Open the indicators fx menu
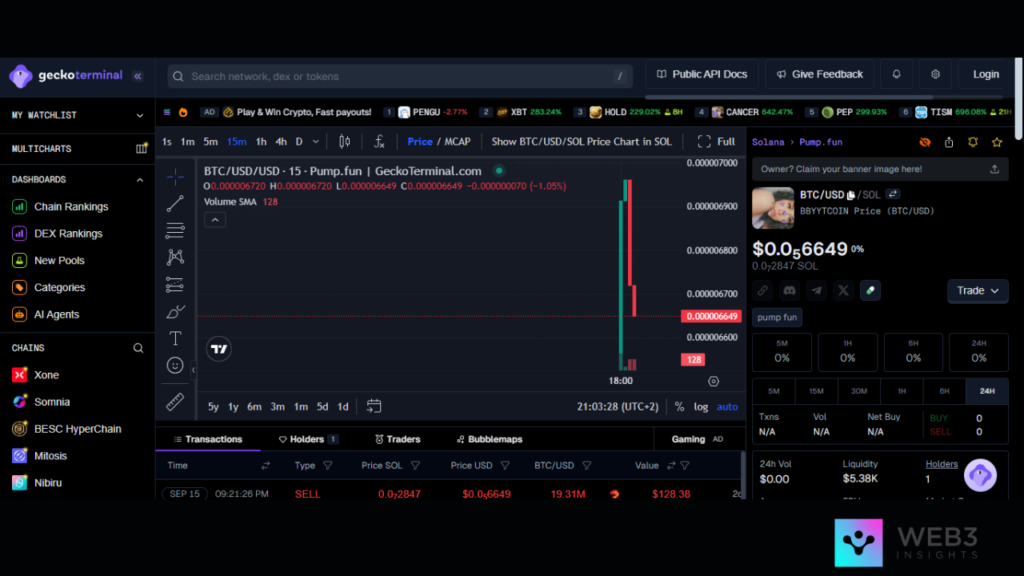 [x=379, y=142]
